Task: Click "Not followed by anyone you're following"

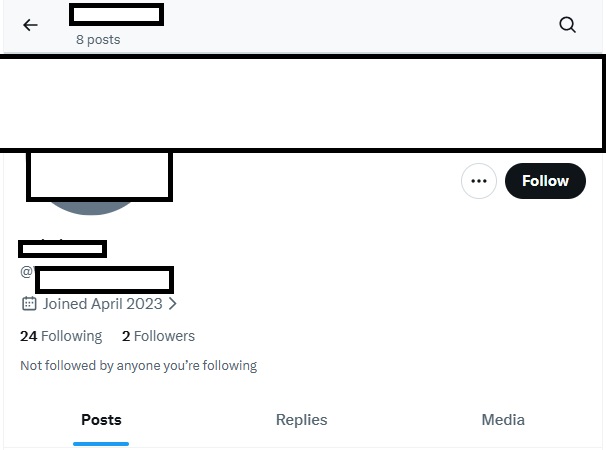Action: click(x=138, y=366)
